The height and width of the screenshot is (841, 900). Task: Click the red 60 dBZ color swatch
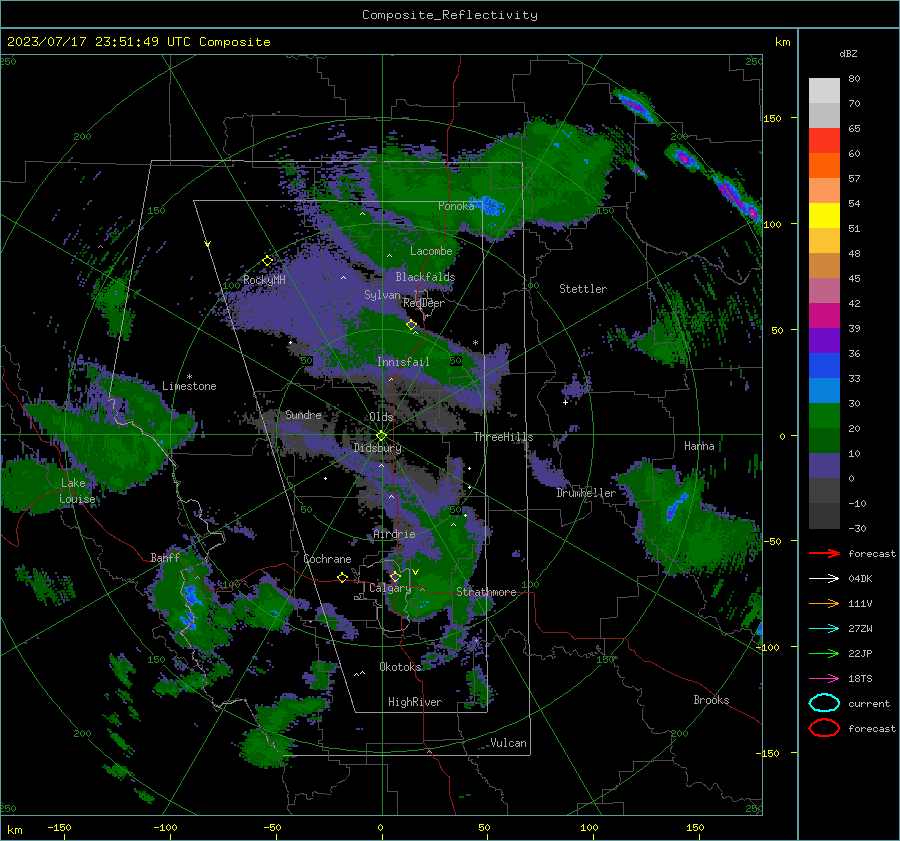tap(824, 141)
